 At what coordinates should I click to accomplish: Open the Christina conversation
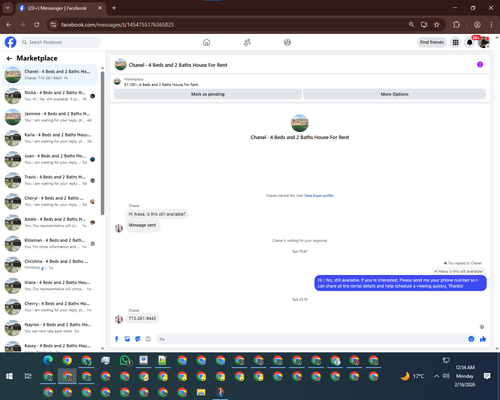coord(50,265)
